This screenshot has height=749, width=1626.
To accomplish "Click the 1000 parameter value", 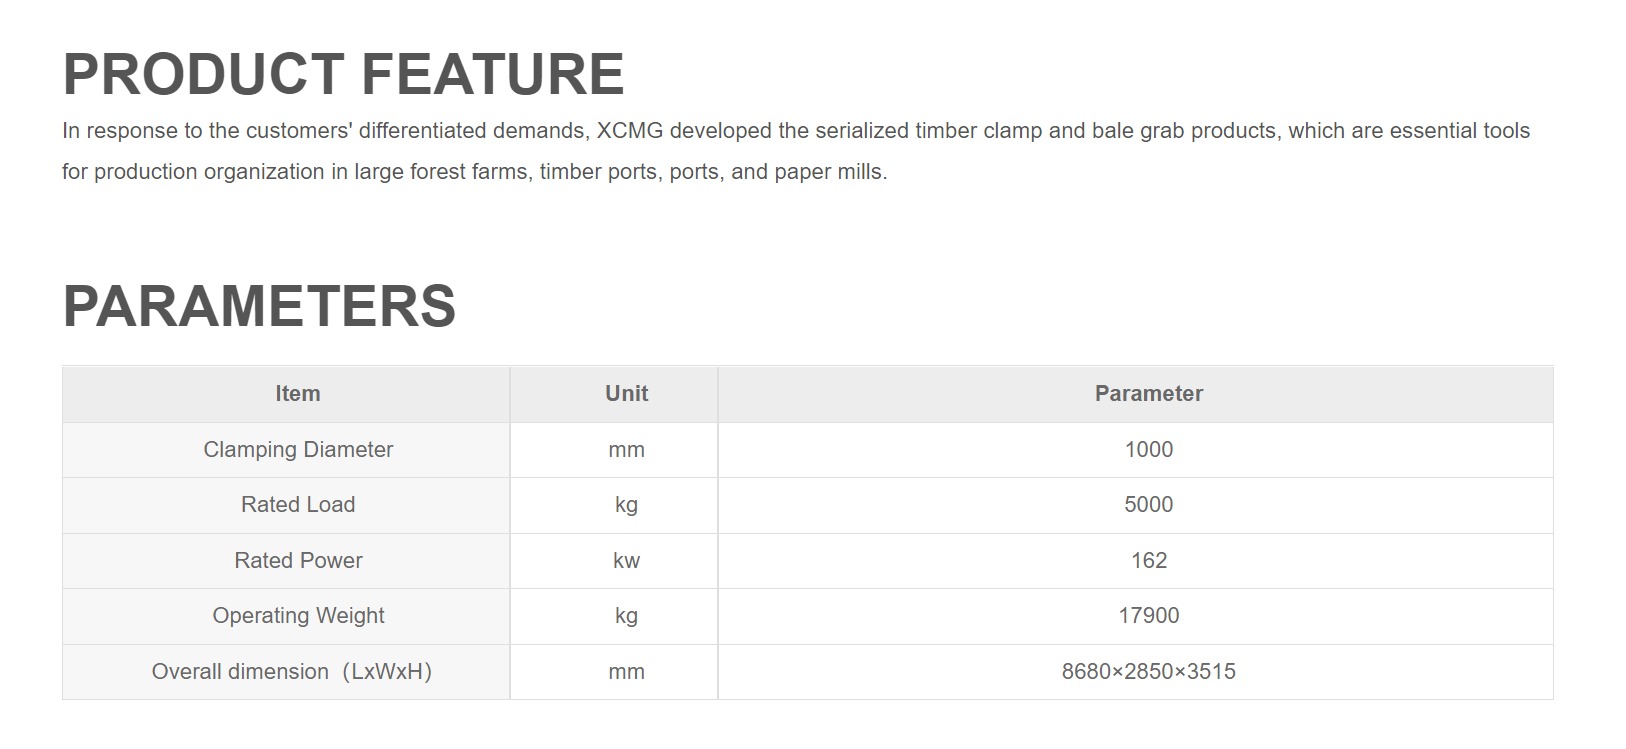I will pyautogui.click(x=1148, y=450).
